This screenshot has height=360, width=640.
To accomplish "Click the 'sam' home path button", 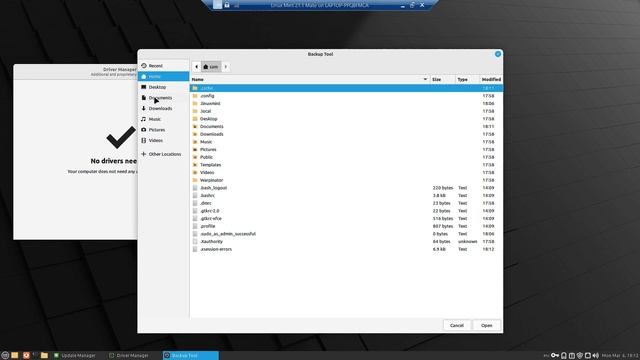I will tap(211, 67).
